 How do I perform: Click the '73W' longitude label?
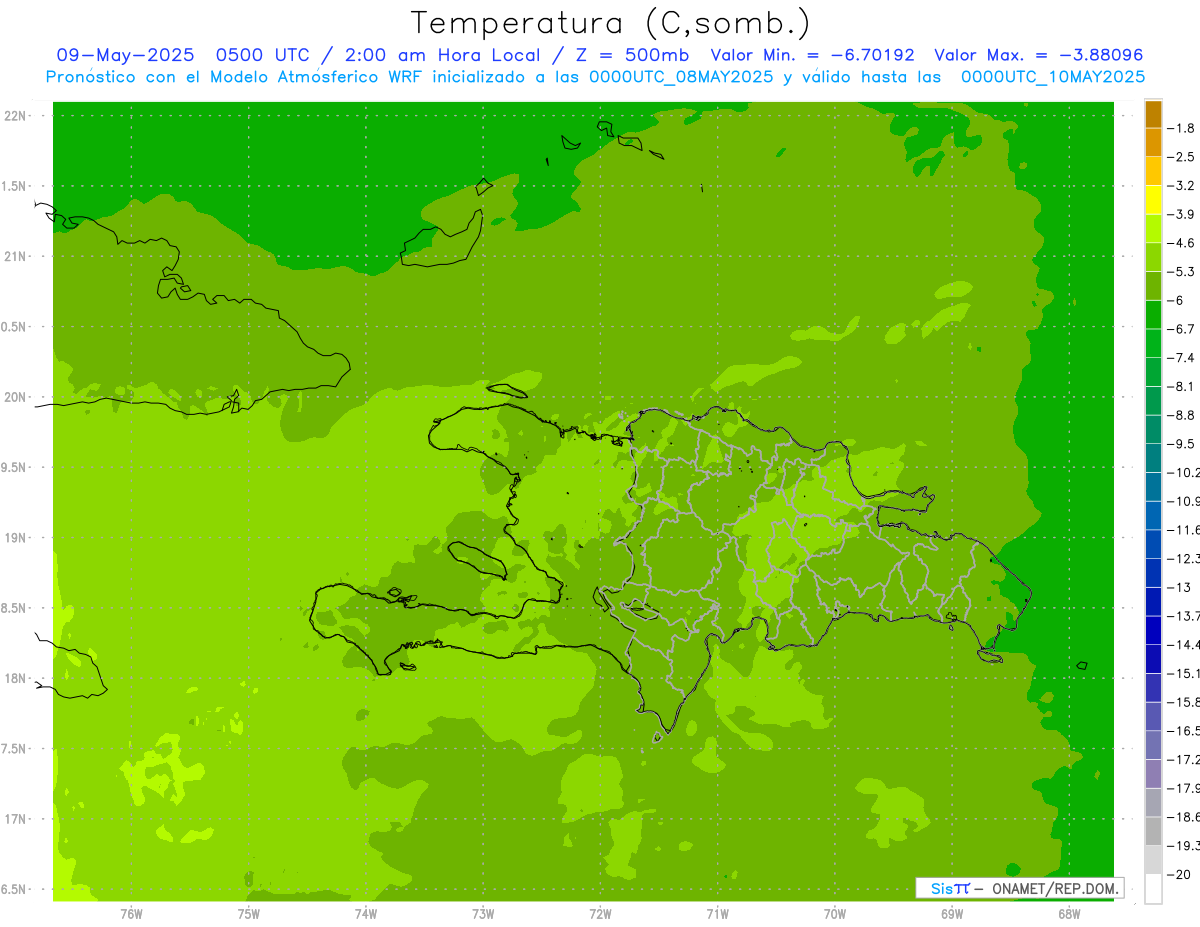(483, 914)
